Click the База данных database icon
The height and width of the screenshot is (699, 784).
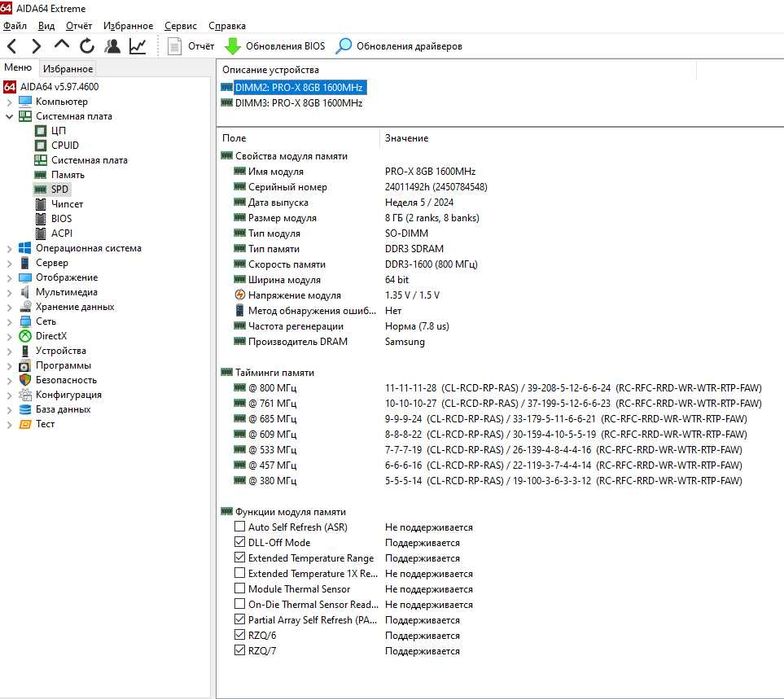[25, 410]
